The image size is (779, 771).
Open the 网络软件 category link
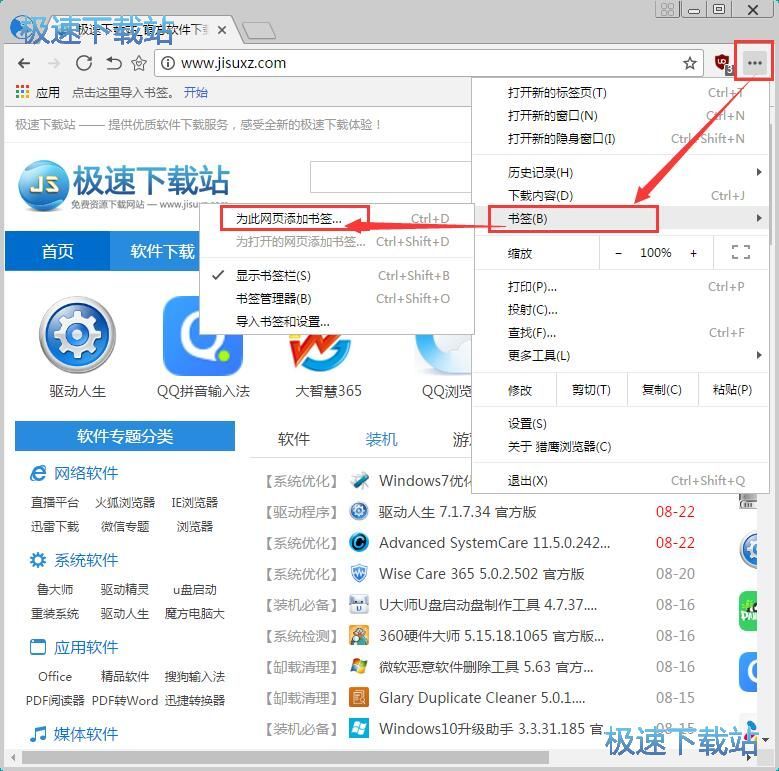pyautogui.click(x=85, y=473)
